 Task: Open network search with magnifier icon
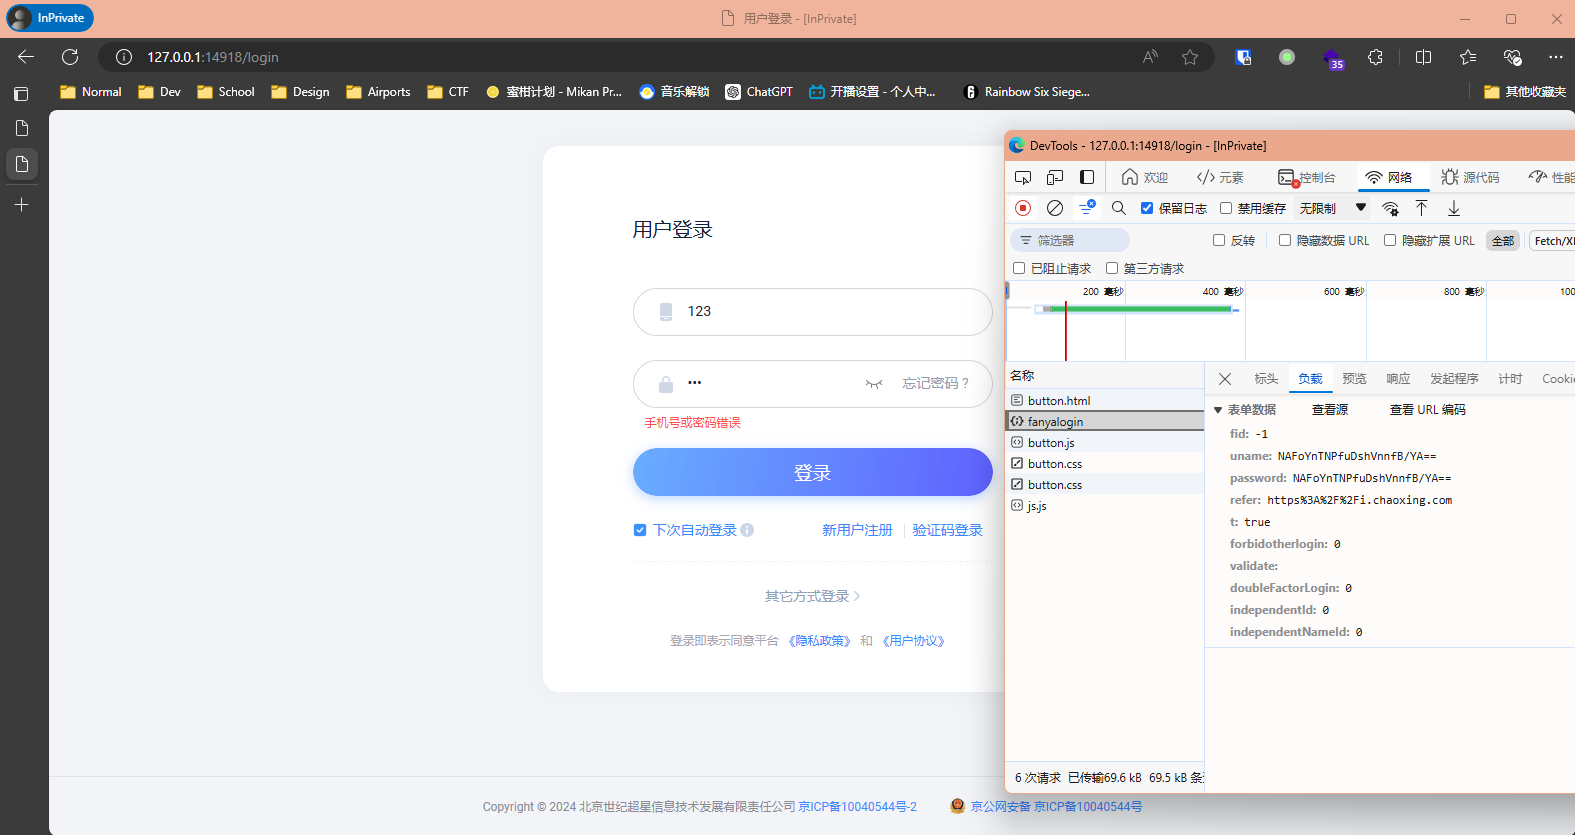click(1118, 208)
